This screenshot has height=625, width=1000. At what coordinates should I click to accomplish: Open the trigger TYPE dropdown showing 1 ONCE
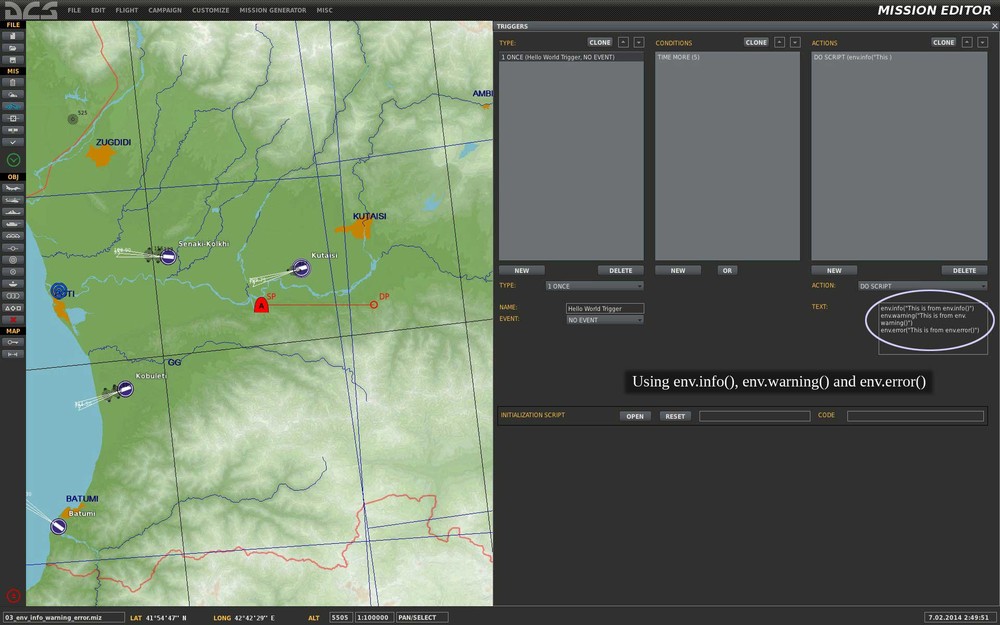594,286
